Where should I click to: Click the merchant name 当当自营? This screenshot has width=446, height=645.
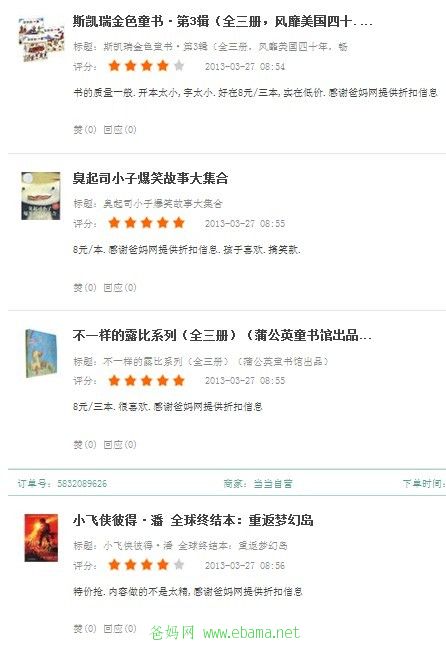coord(273,484)
